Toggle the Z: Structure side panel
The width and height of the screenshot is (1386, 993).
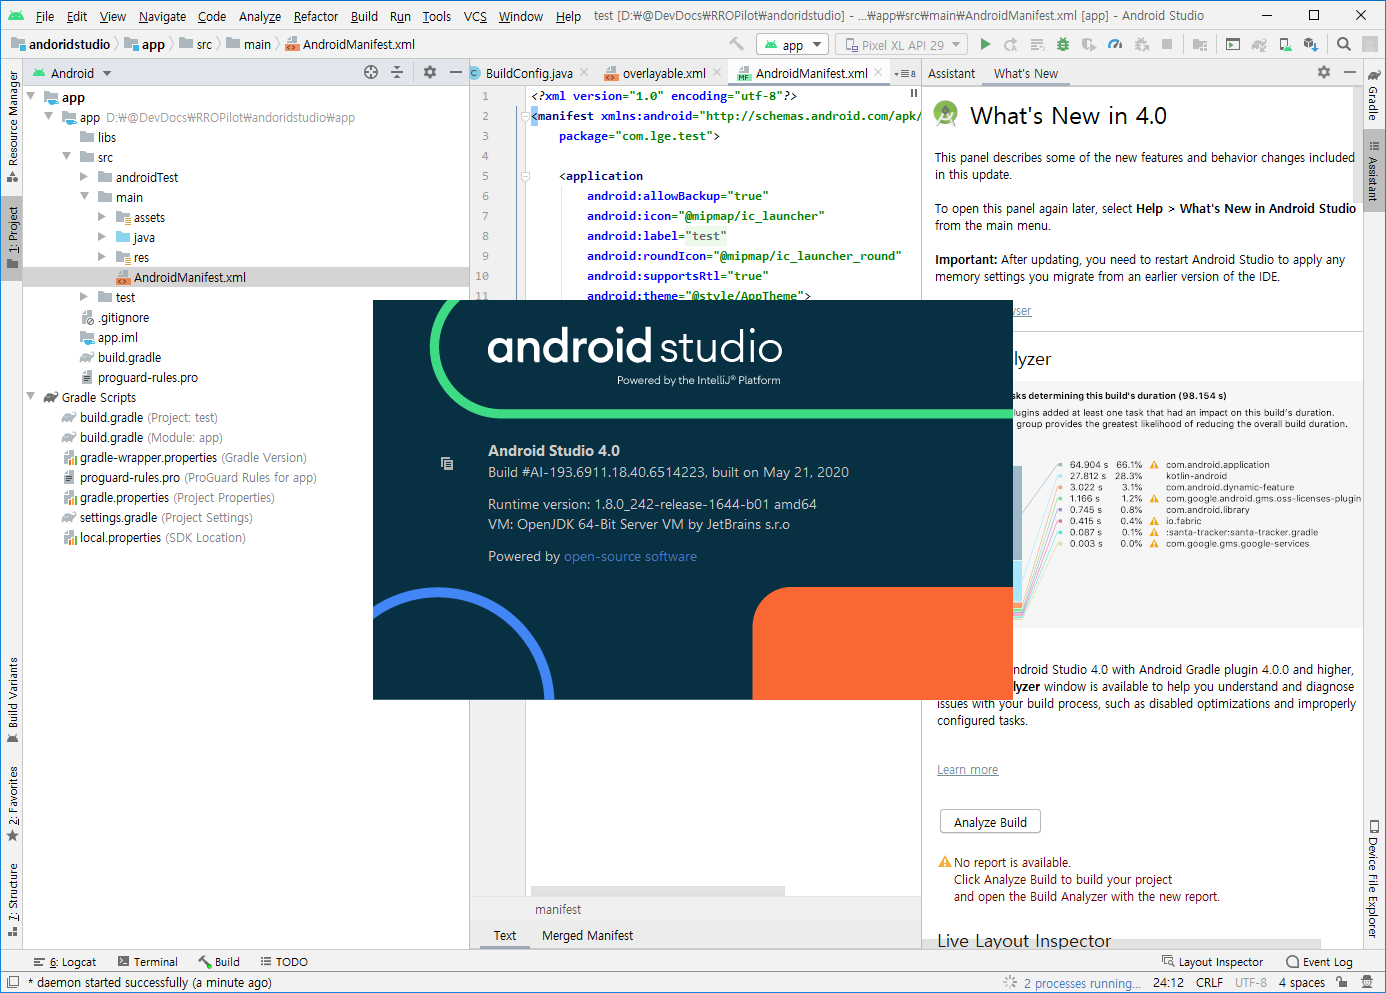click(12, 898)
